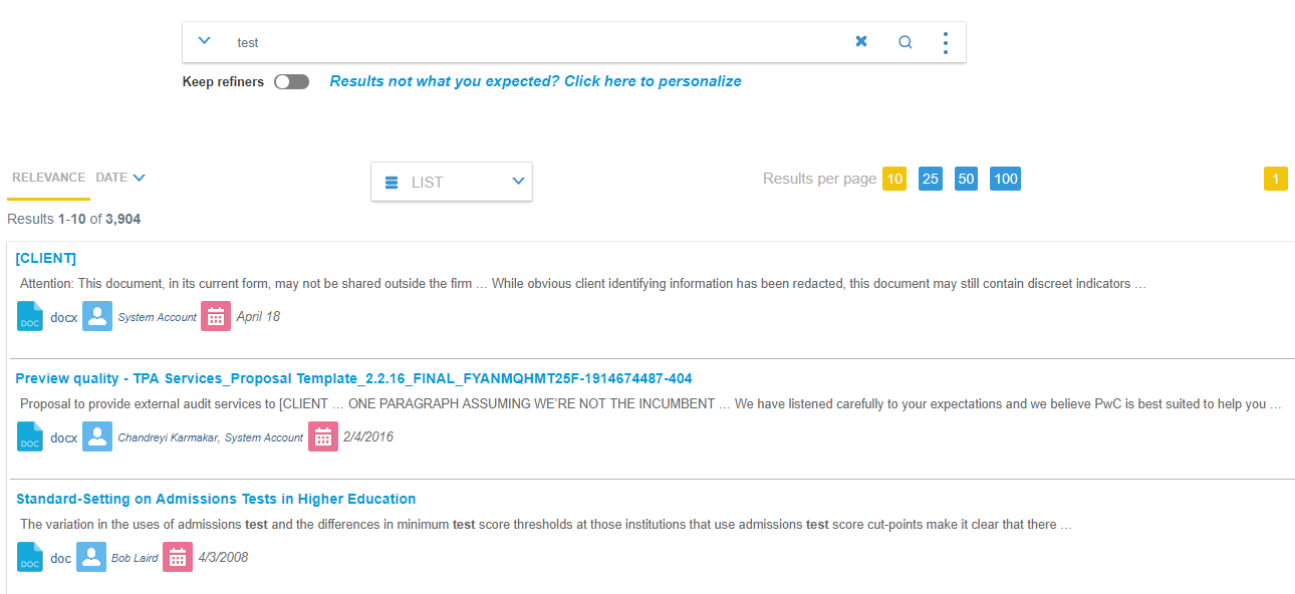Set results per page to 50

tap(966, 179)
